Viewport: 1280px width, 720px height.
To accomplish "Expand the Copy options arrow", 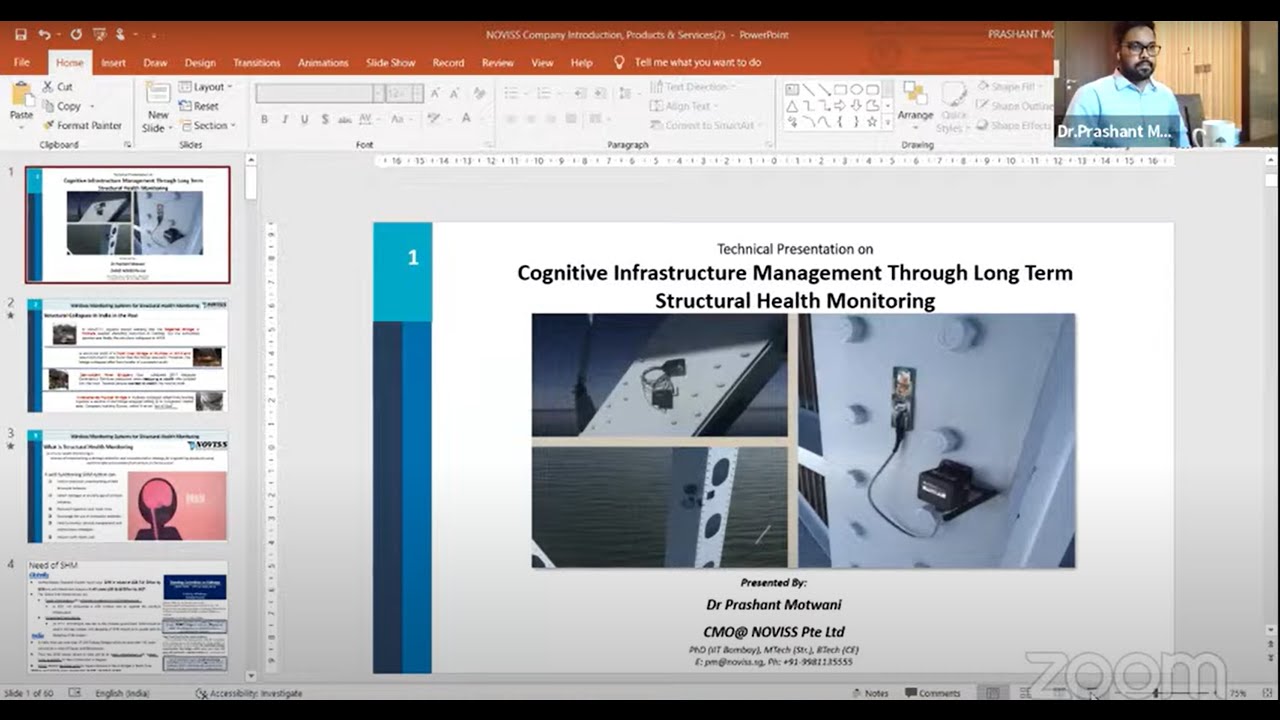I will coord(92,106).
